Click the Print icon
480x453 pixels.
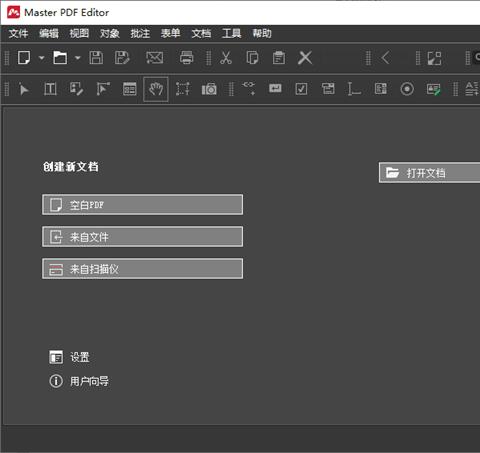(186, 58)
